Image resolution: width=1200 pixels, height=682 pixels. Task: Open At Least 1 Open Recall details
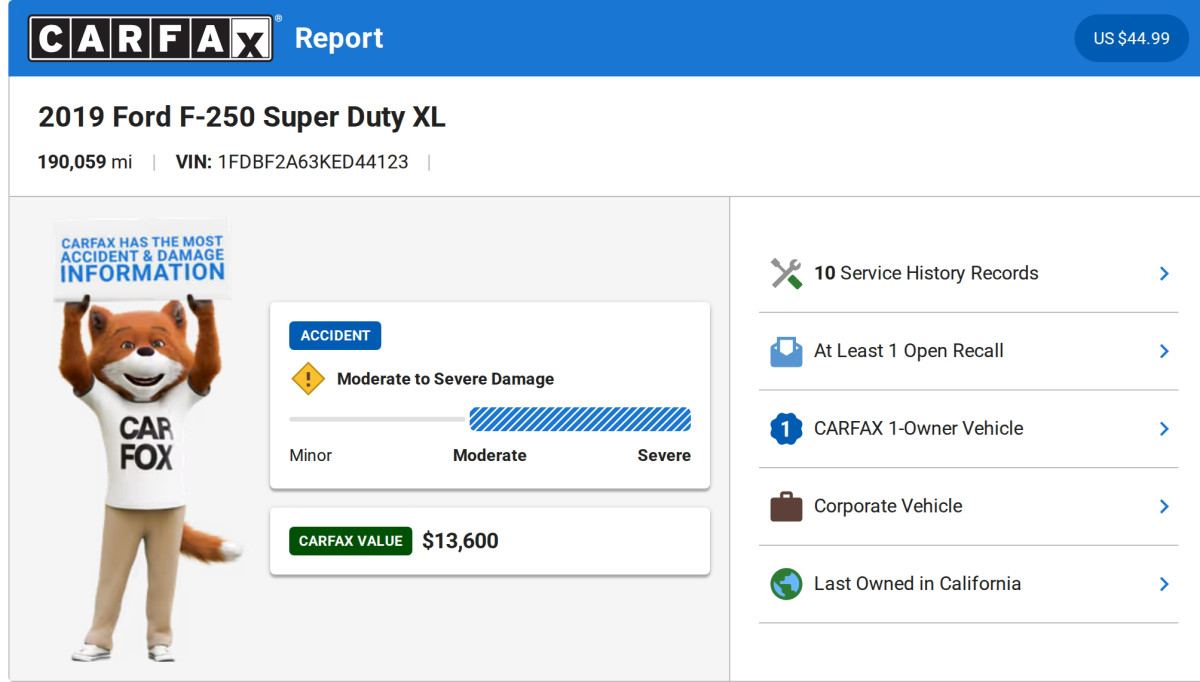(968, 351)
